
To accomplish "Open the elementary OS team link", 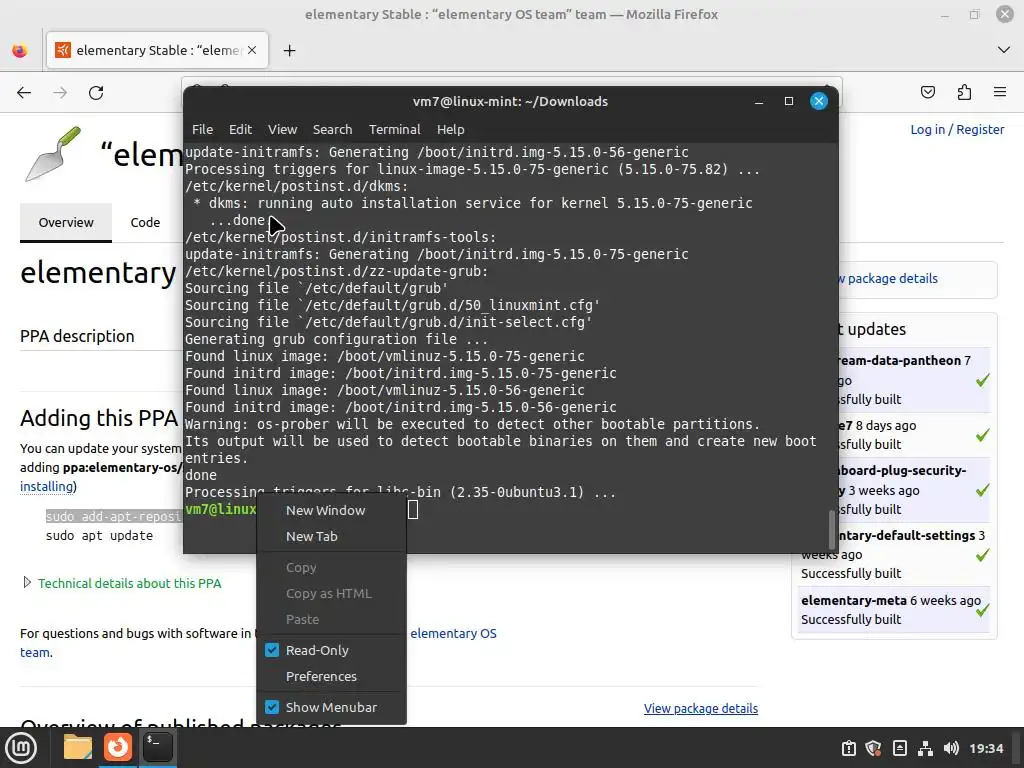I will tap(453, 633).
